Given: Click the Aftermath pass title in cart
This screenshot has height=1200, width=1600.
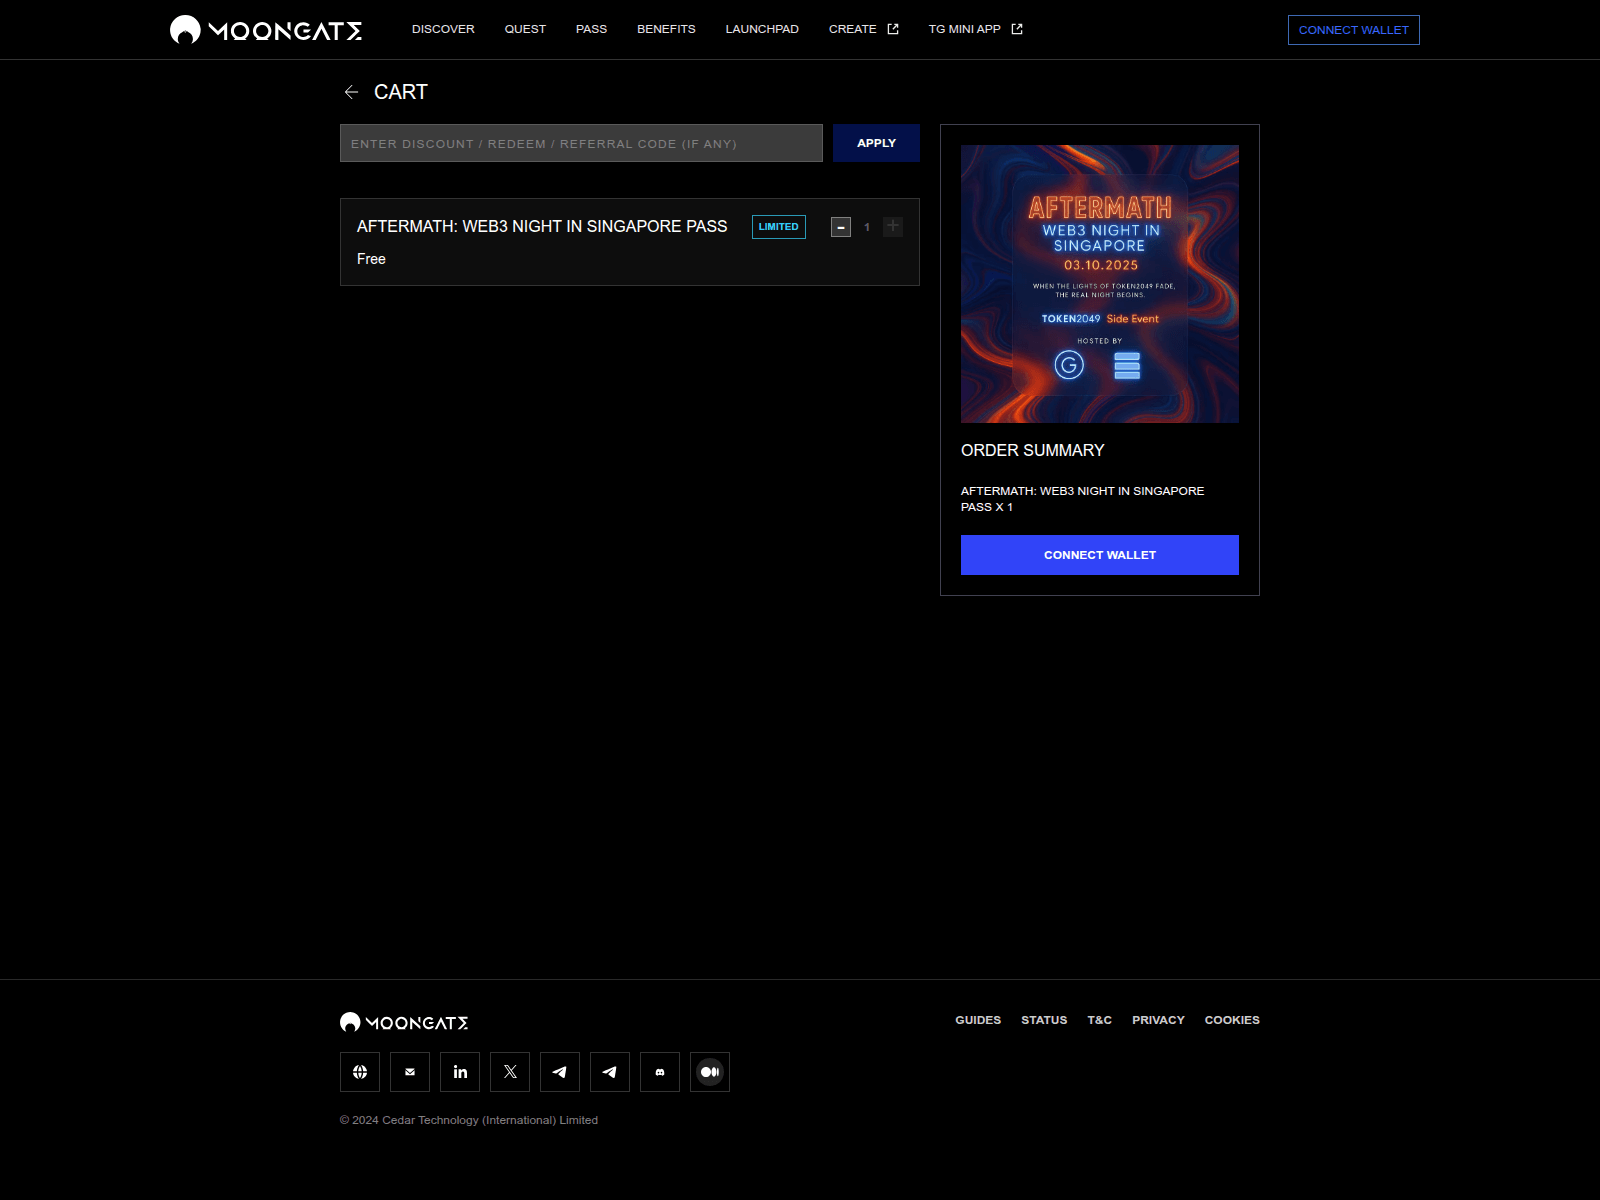Looking at the screenshot, I should coord(542,227).
